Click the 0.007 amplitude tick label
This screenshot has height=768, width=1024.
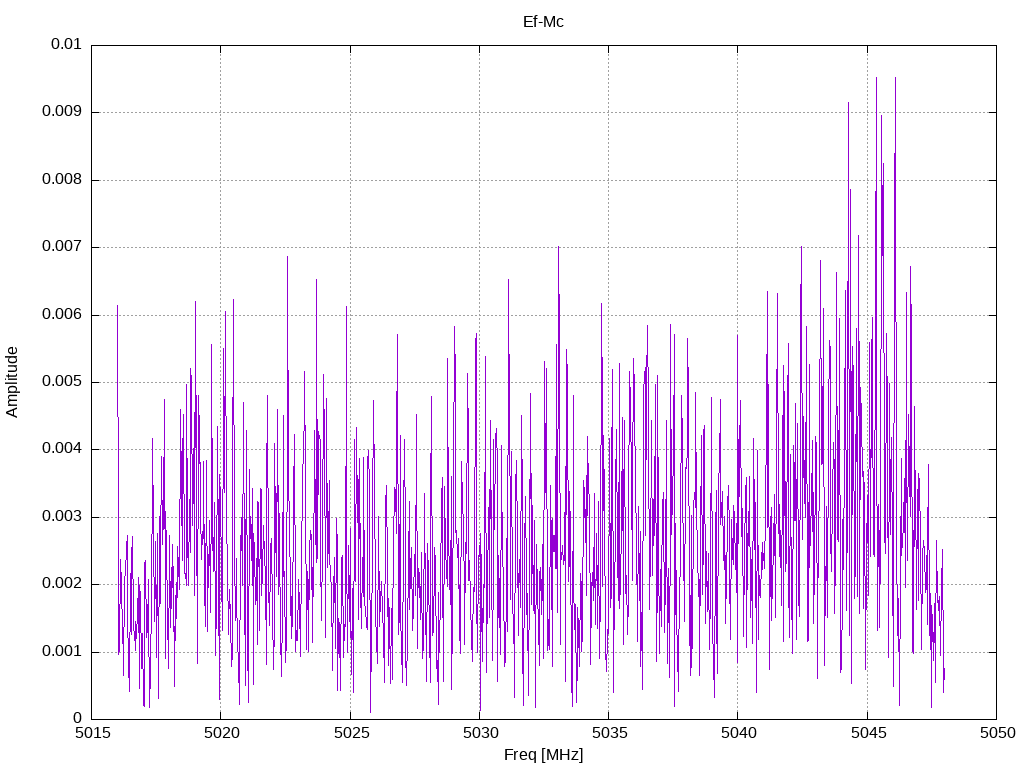tap(61, 247)
